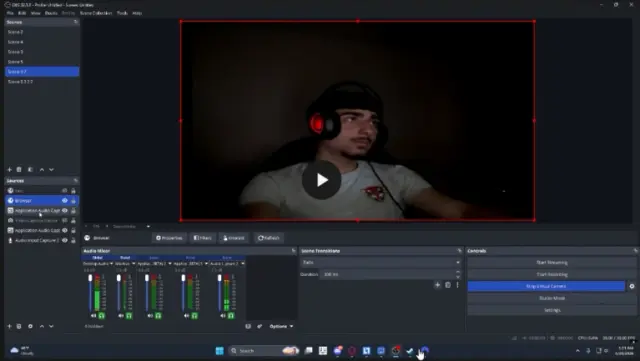The width and height of the screenshot is (640, 361).
Task: Move source down in Sources toolbar
Action: (x=51, y=326)
